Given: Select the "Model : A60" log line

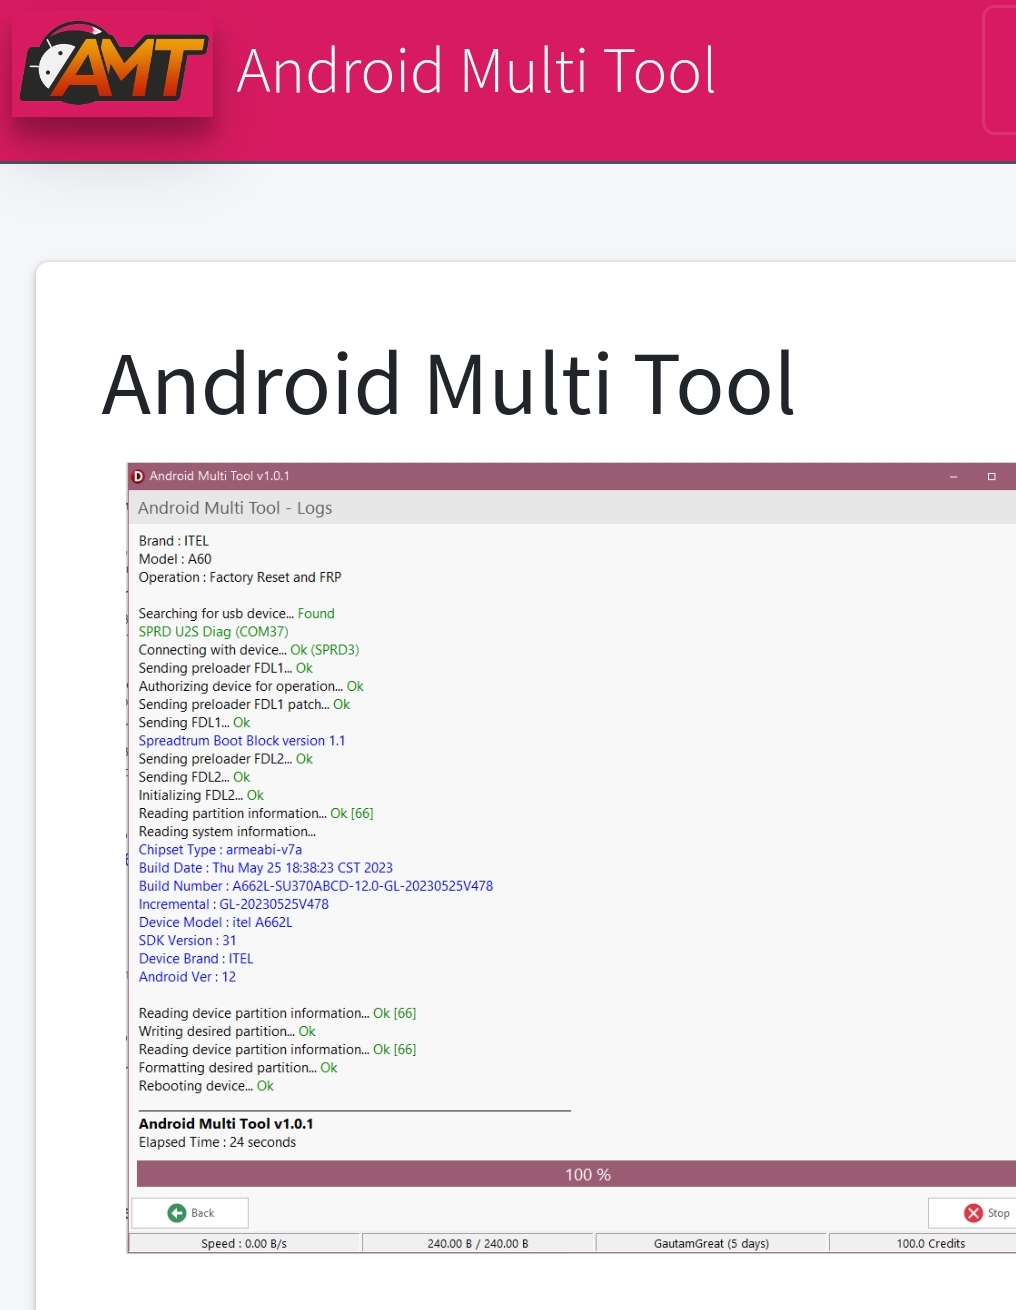Looking at the screenshot, I should click(175, 559).
